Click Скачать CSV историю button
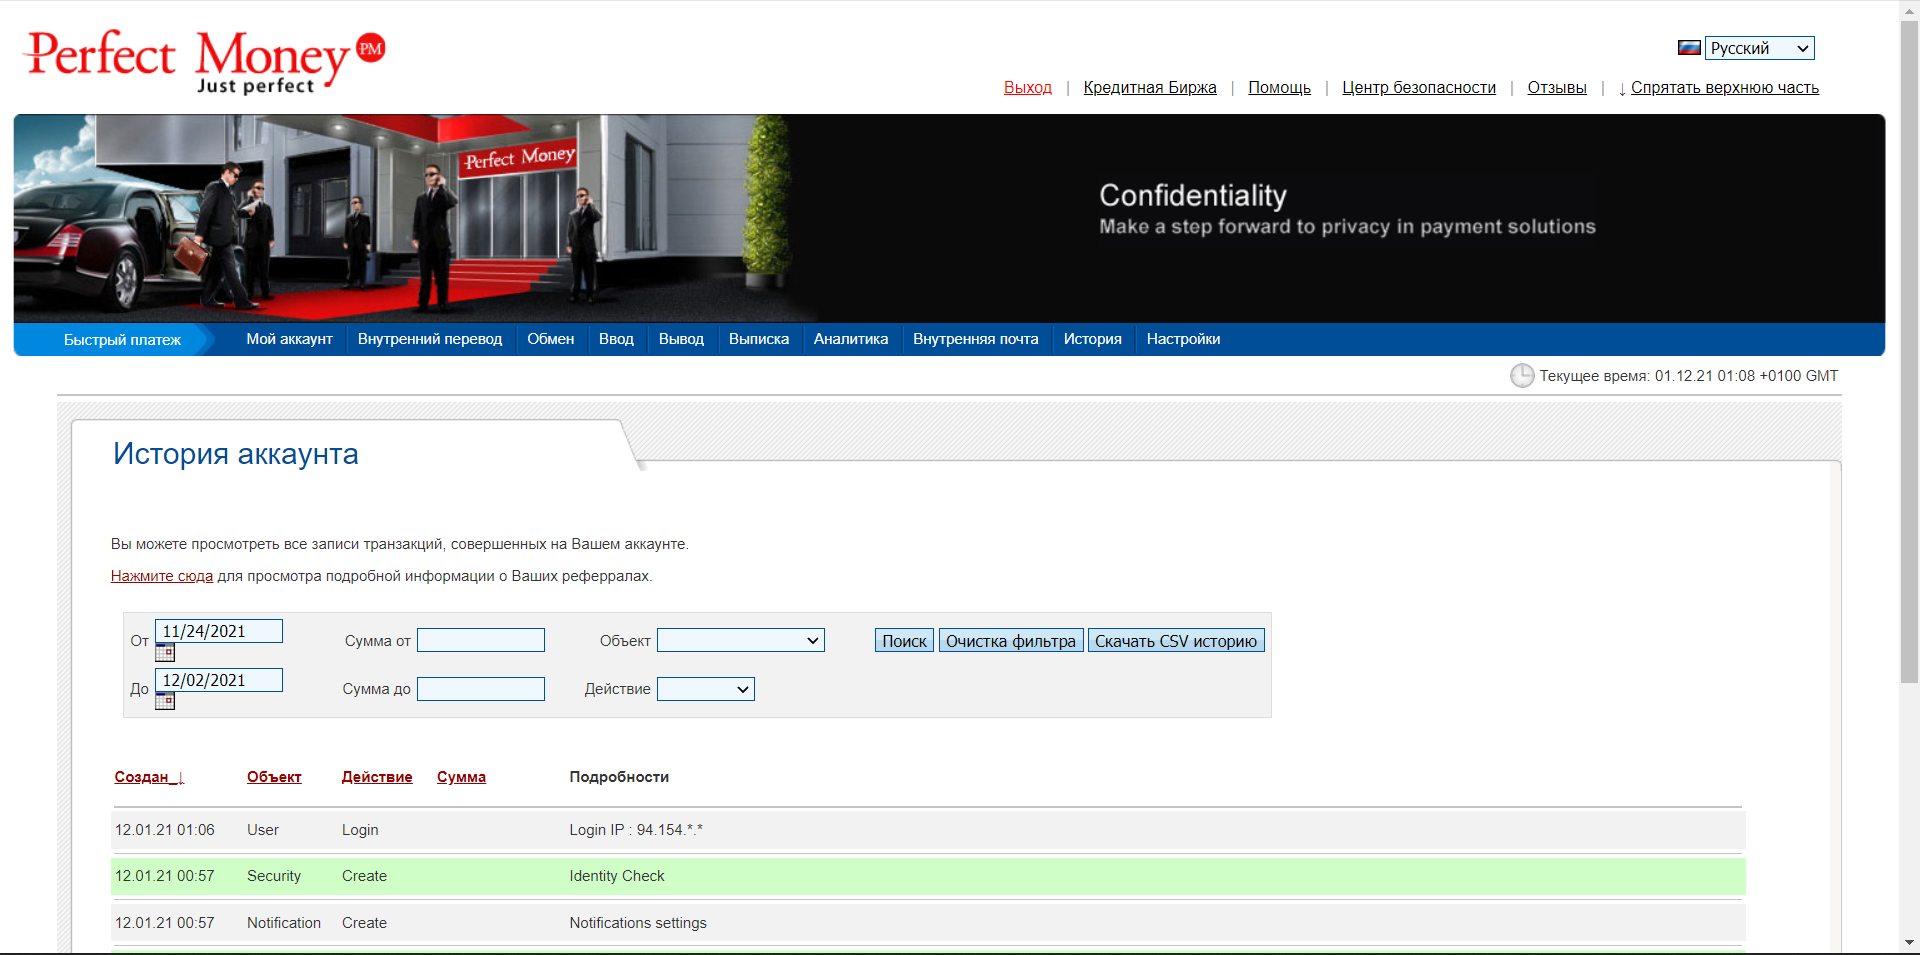The height and width of the screenshot is (955, 1920). click(x=1176, y=641)
